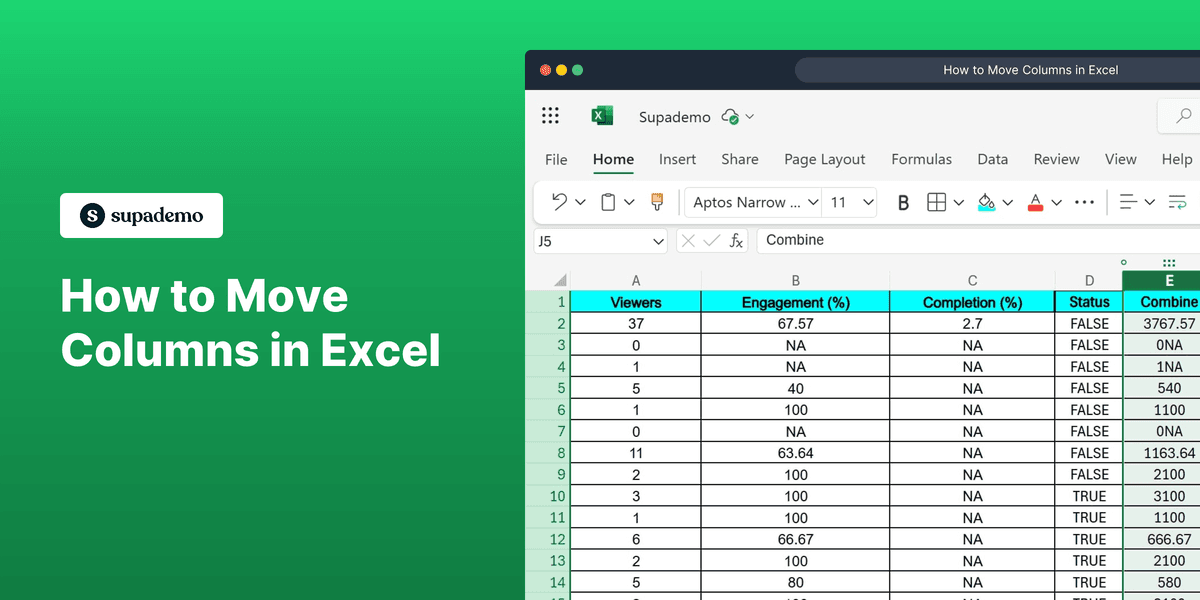The width and height of the screenshot is (1200, 600).
Task: Click the Supademo workbook title
Action: (674, 116)
